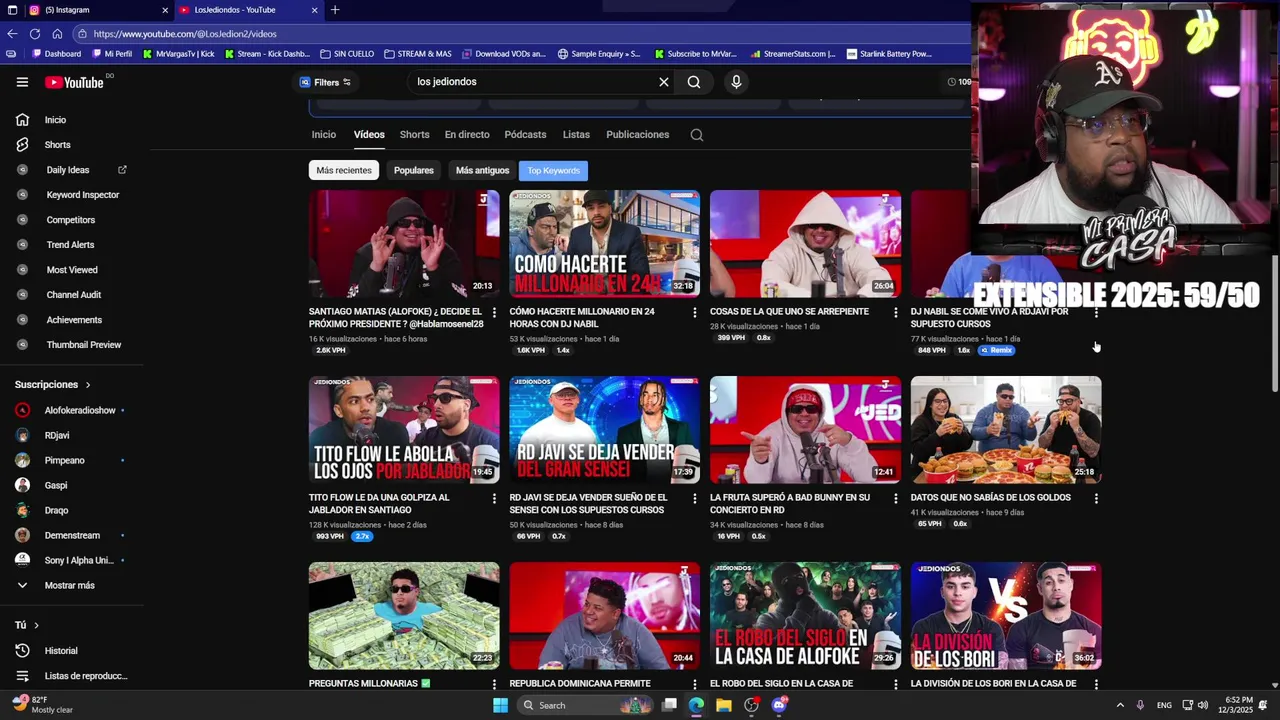Open Draqo subscription channel
The image size is (1280, 720).
point(56,511)
